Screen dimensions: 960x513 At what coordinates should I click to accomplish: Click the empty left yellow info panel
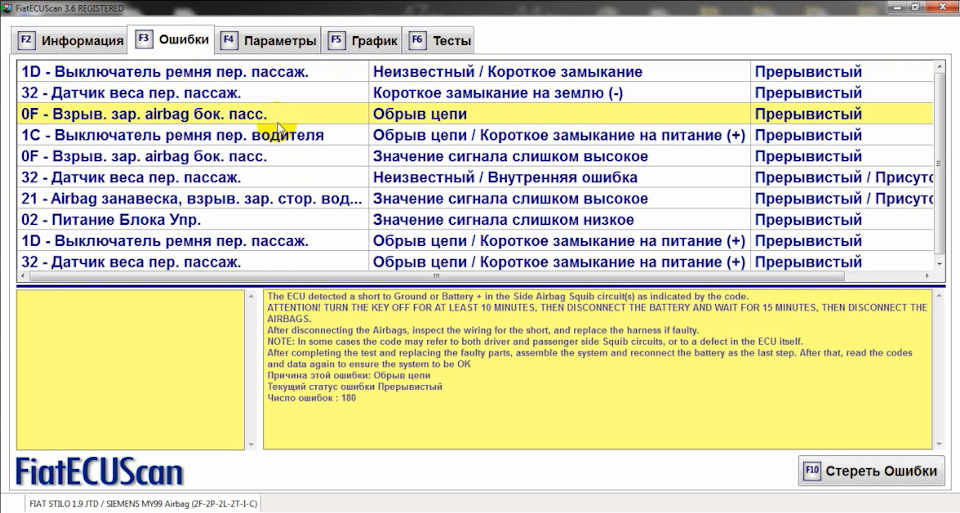[x=130, y=370]
